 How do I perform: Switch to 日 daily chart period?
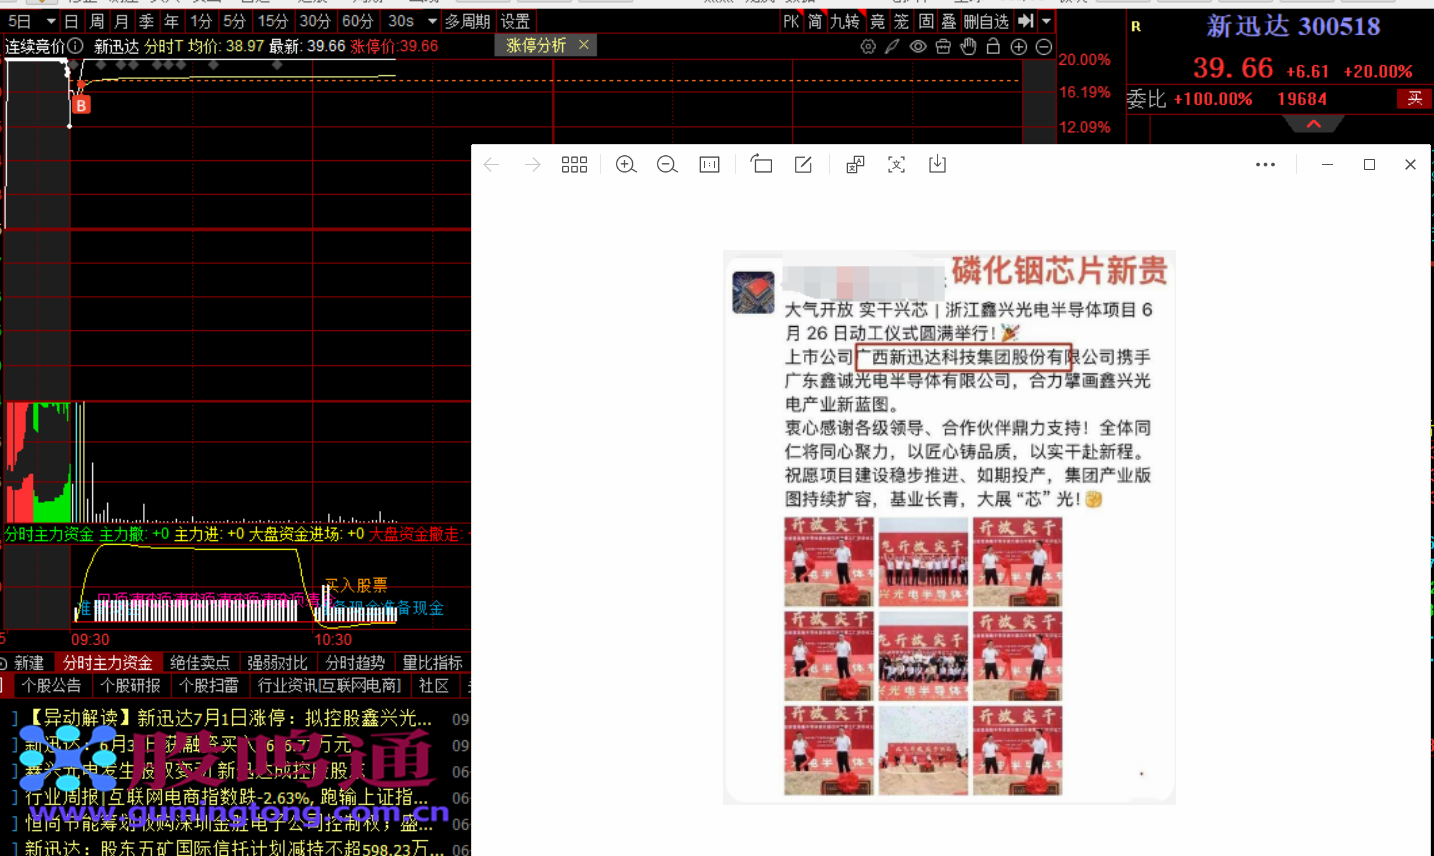[71, 21]
